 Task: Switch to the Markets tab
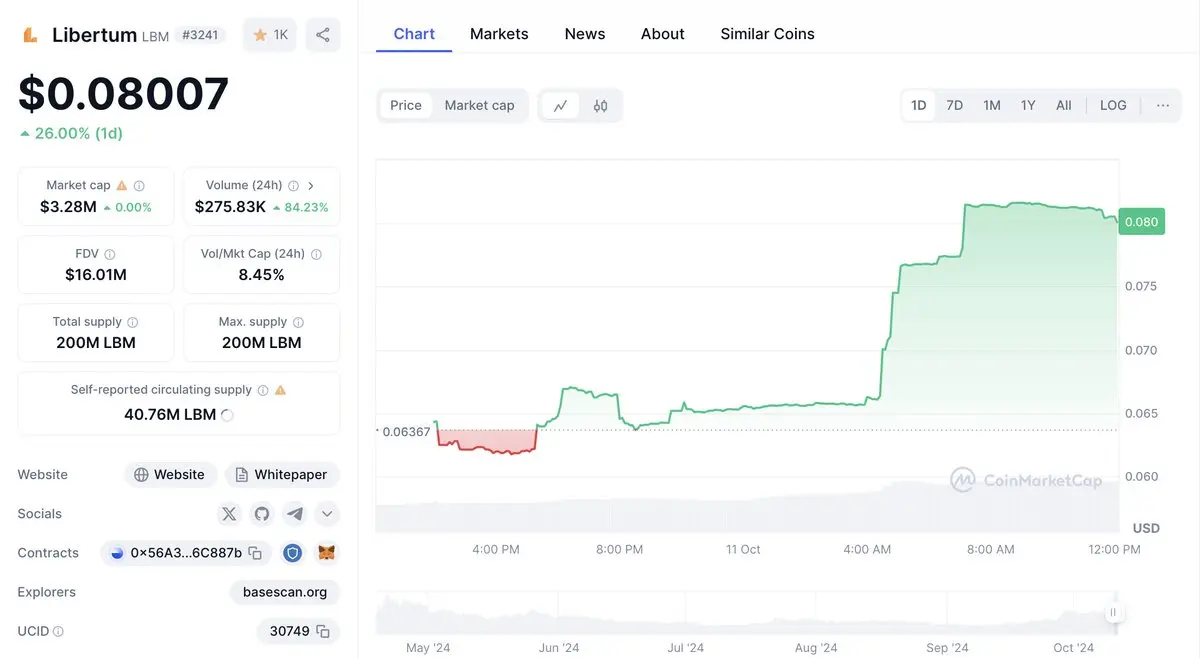pyautogui.click(x=499, y=34)
